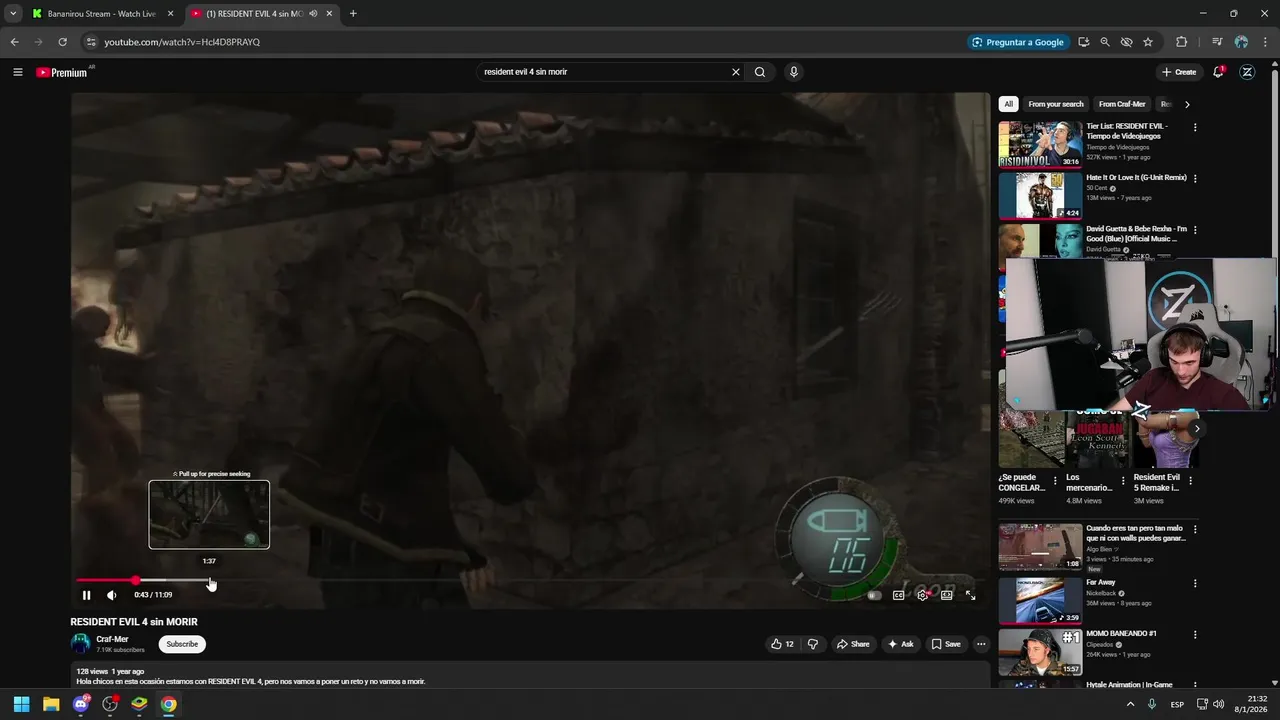This screenshot has width=1280, height=720.
Task: Open options for ¿Se puede CONGELAR short
Action: 1054,481
